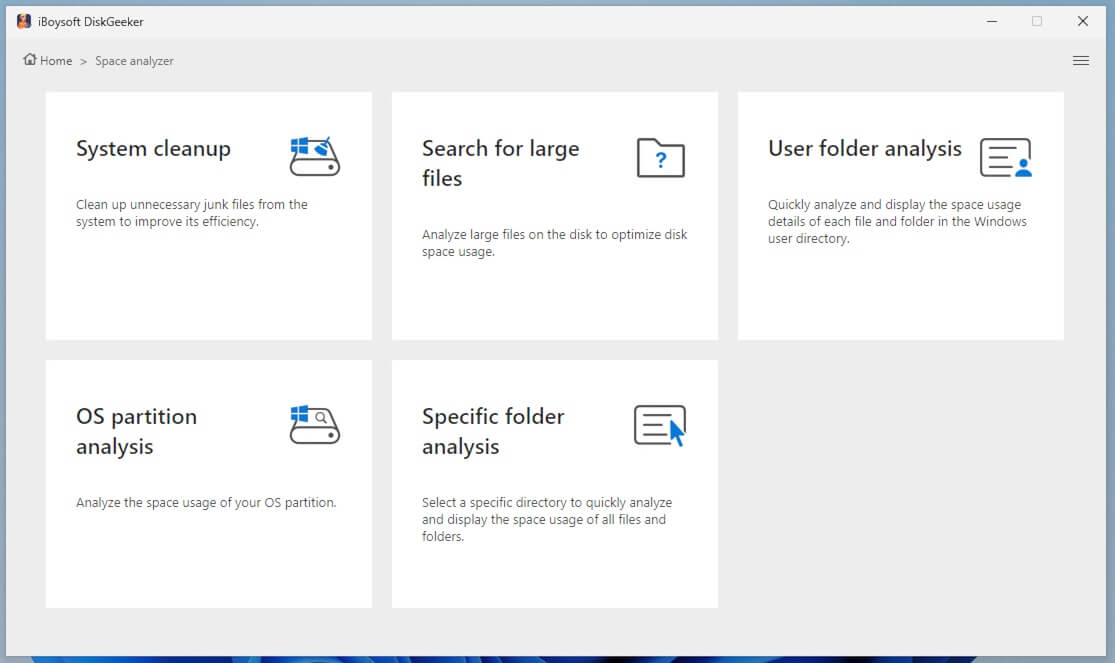This screenshot has width=1115, height=663.
Task: Click the Specific folder analysis cursor-list icon
Action: pos(660,424)
